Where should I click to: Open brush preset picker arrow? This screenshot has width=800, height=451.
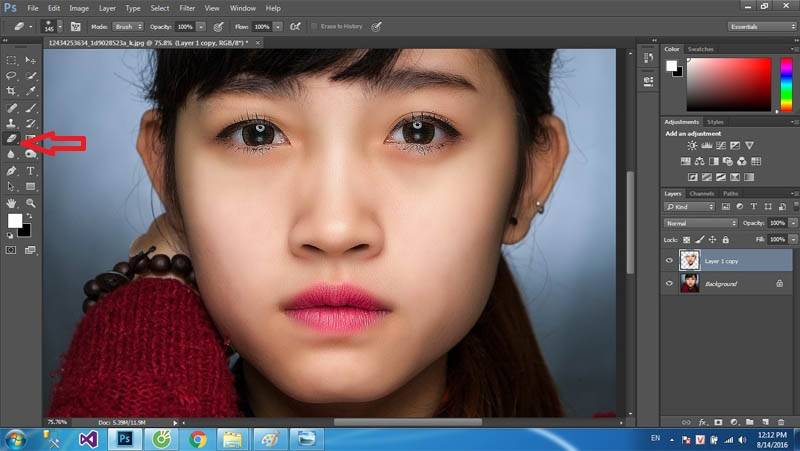point(60,27)
